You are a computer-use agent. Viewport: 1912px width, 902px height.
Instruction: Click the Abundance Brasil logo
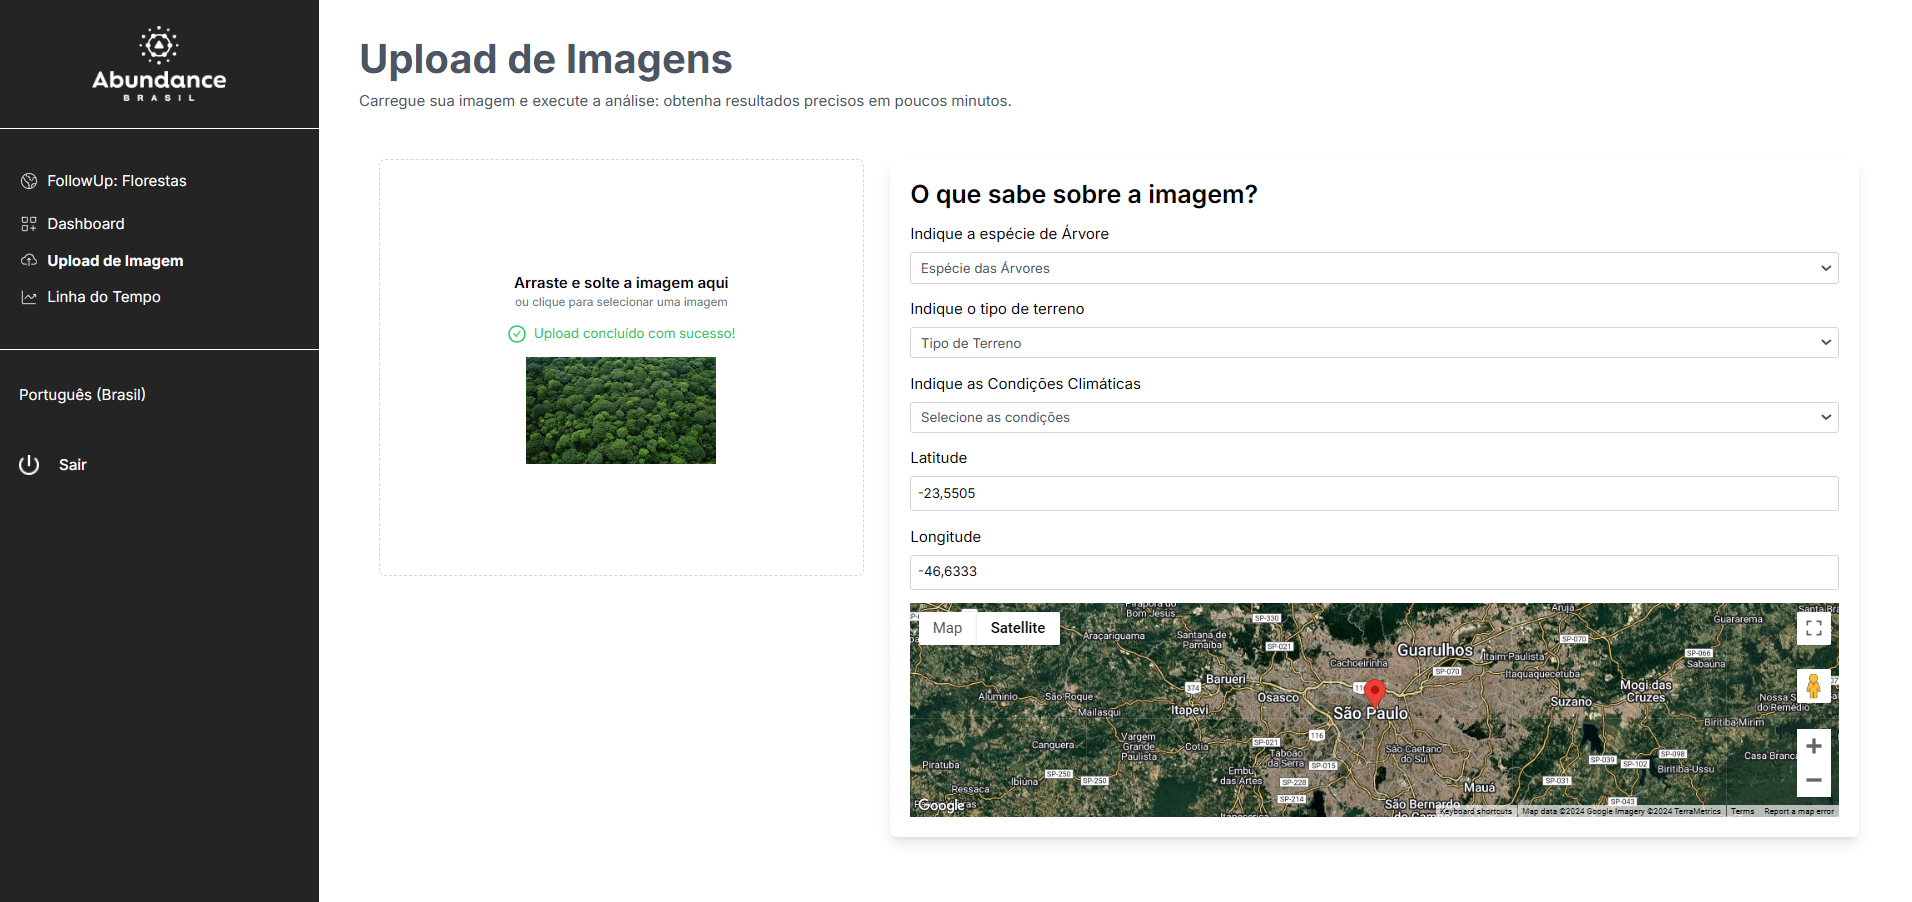click(159, 64)
